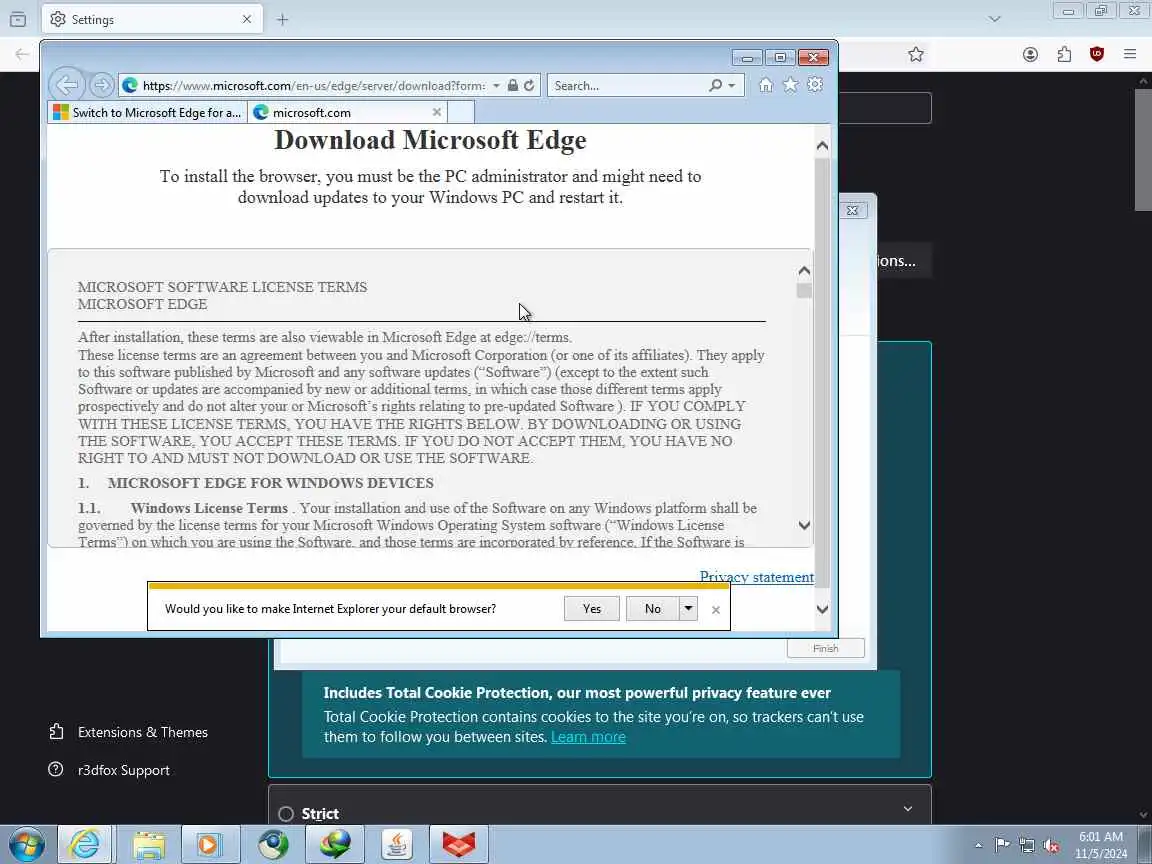Open the Windows Start menu
The height and width of the screenshot is (864, 1152).
pyautogui.click(x=26, y=844)
